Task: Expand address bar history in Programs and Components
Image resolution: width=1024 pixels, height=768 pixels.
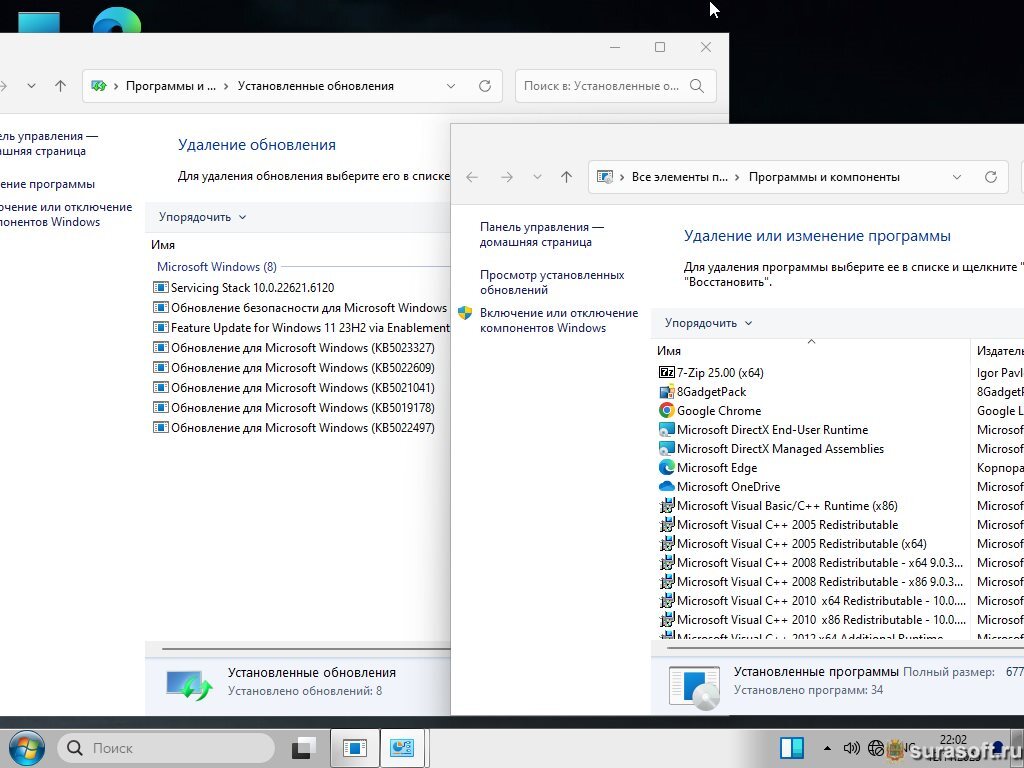Action: pos(956,177)
